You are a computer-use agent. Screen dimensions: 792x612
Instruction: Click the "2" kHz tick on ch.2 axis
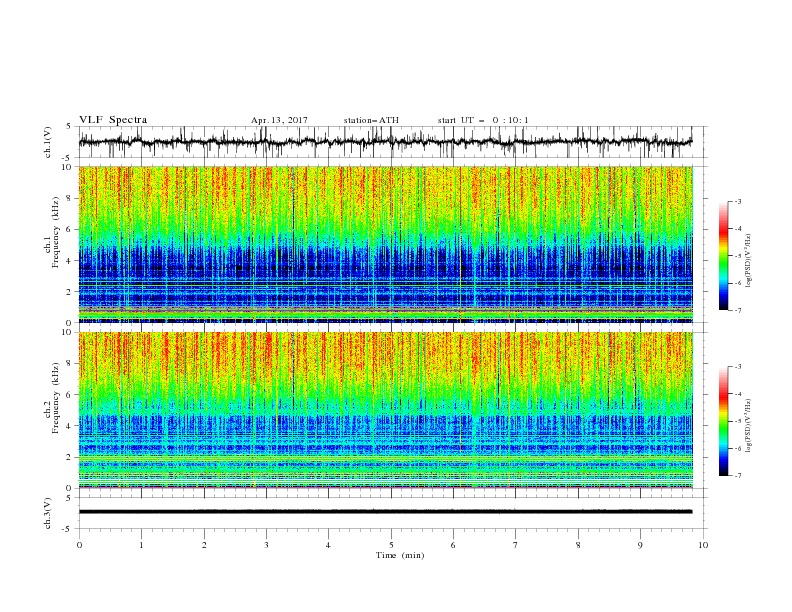click(70, 457)
